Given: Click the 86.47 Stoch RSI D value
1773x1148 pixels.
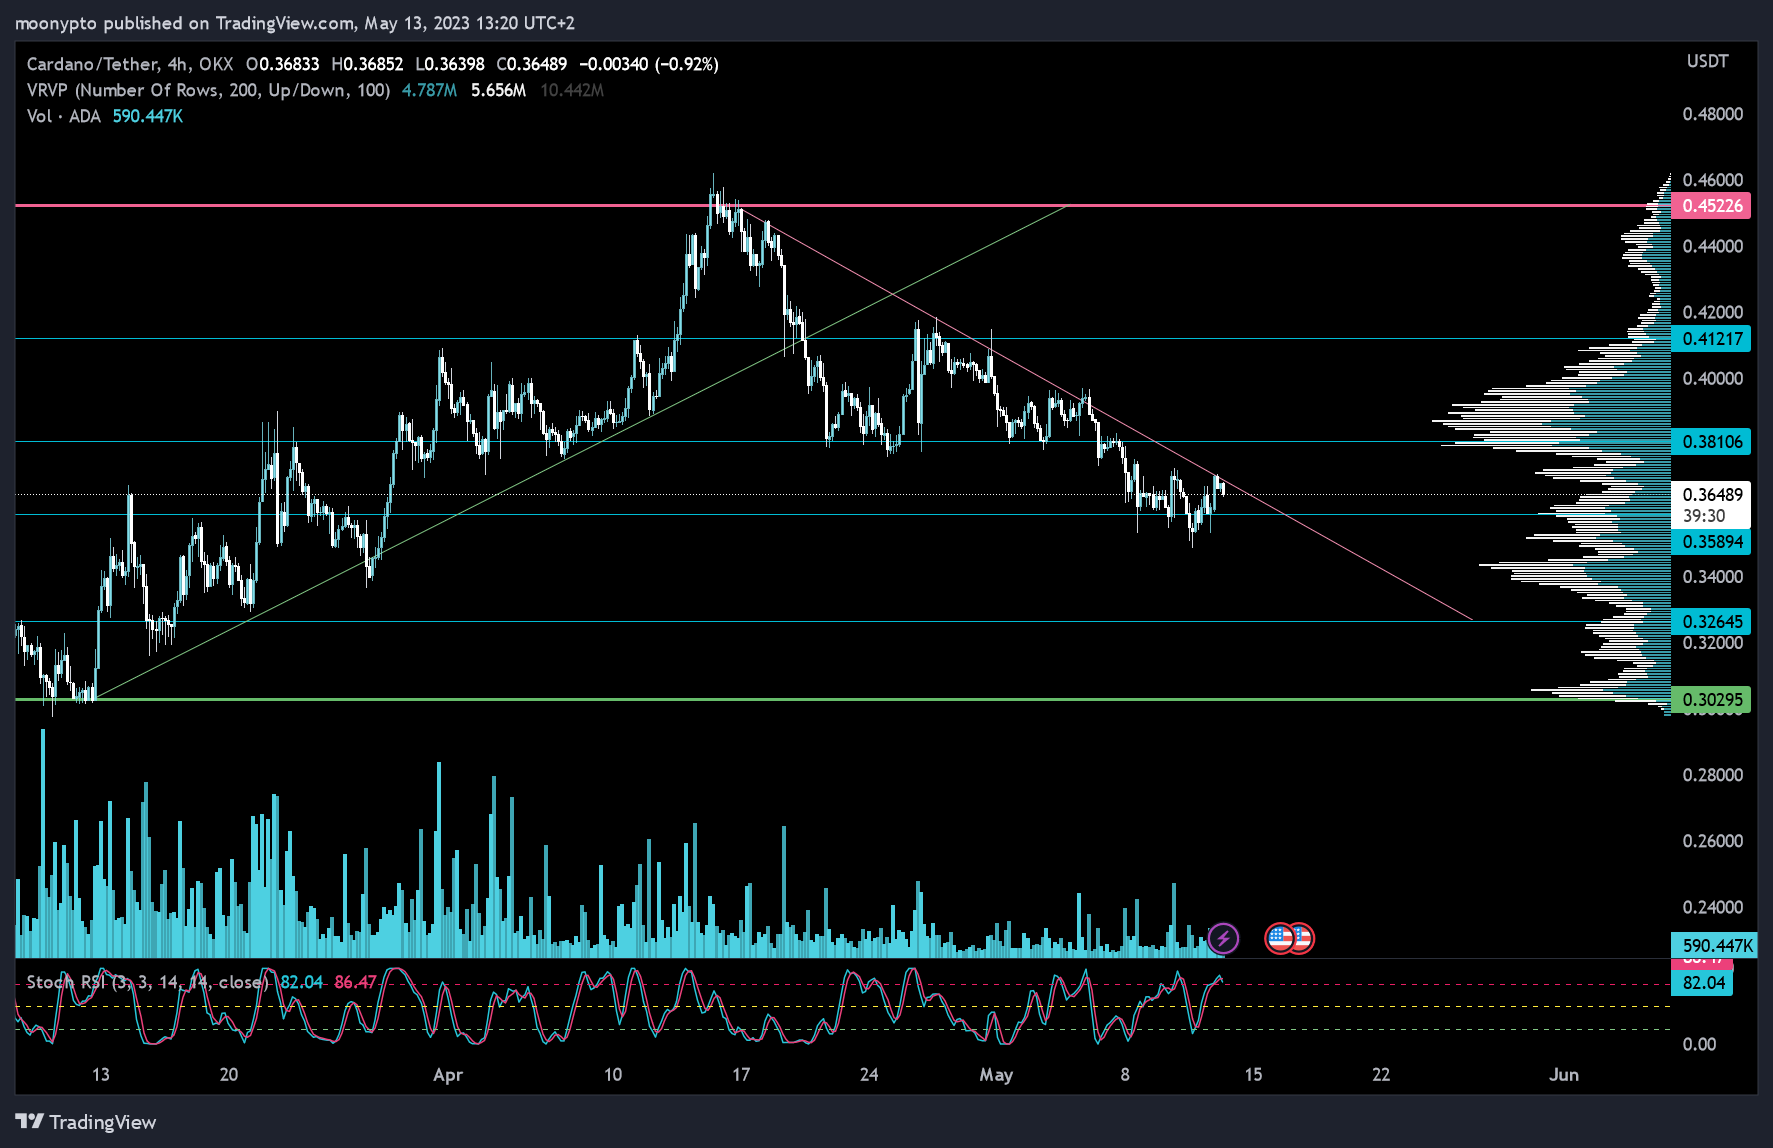Looking at the screenshot, I should tap(355, 982).
